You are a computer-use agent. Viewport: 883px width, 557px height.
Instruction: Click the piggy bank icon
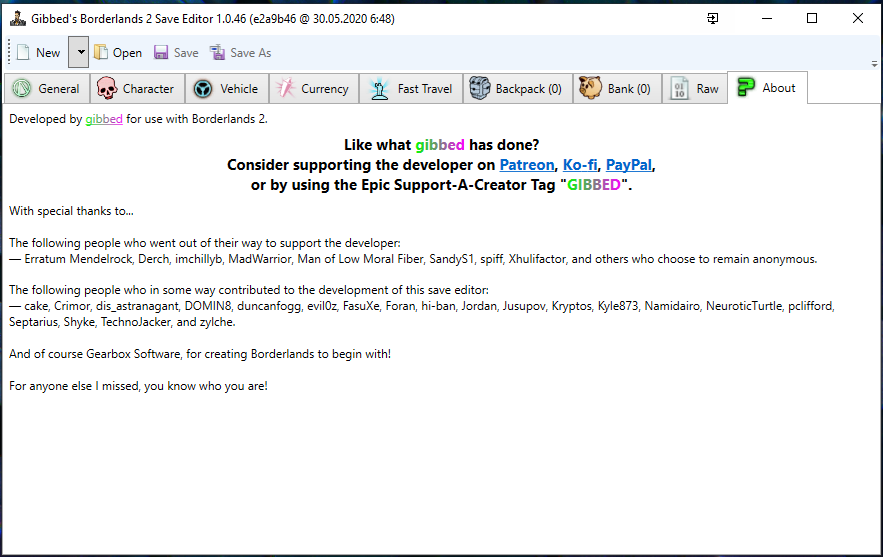click(x=590, y=88)
